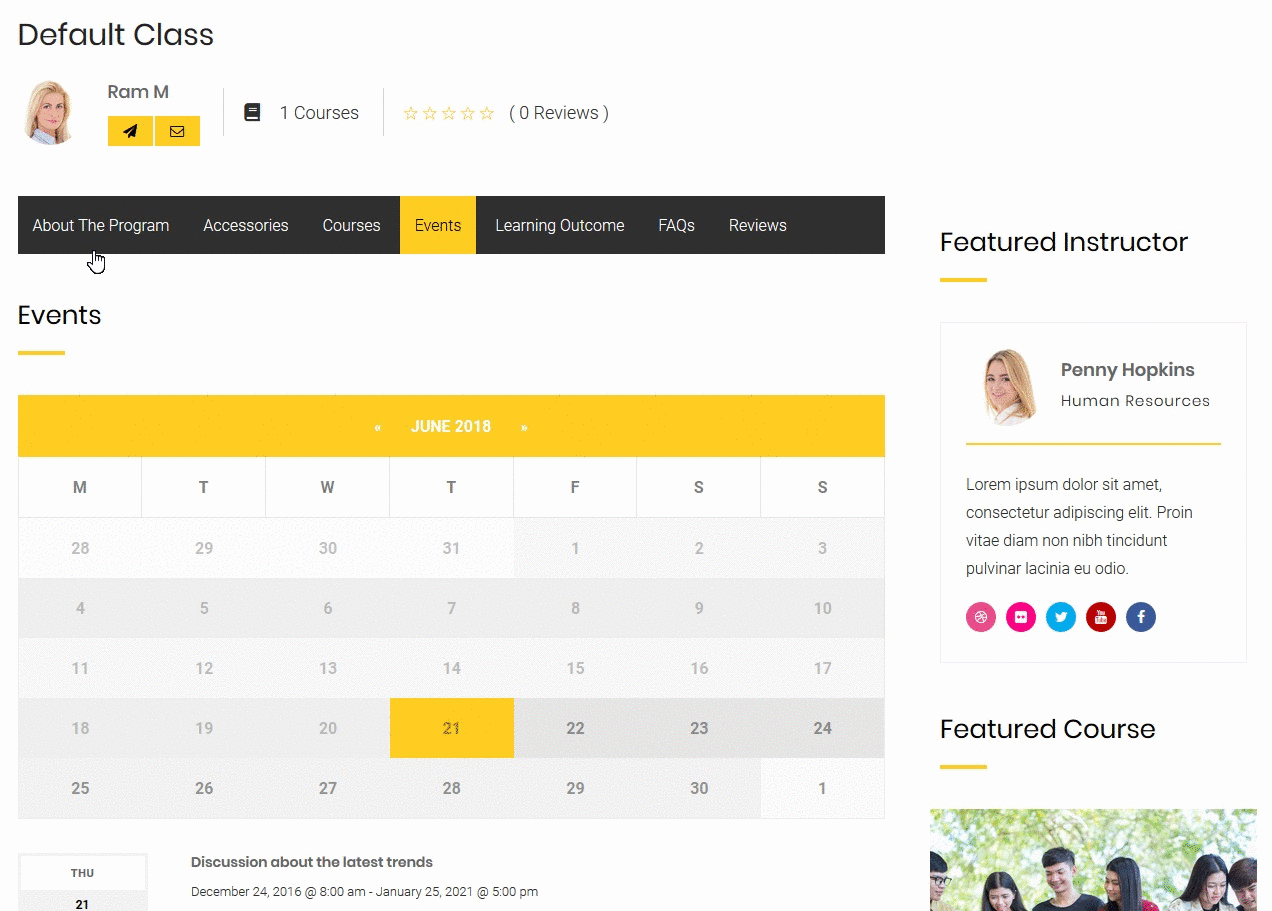The height and width of the screenshot is (911, 1272).
Task: Click instructor name Ram M
Action: point(138,92)
